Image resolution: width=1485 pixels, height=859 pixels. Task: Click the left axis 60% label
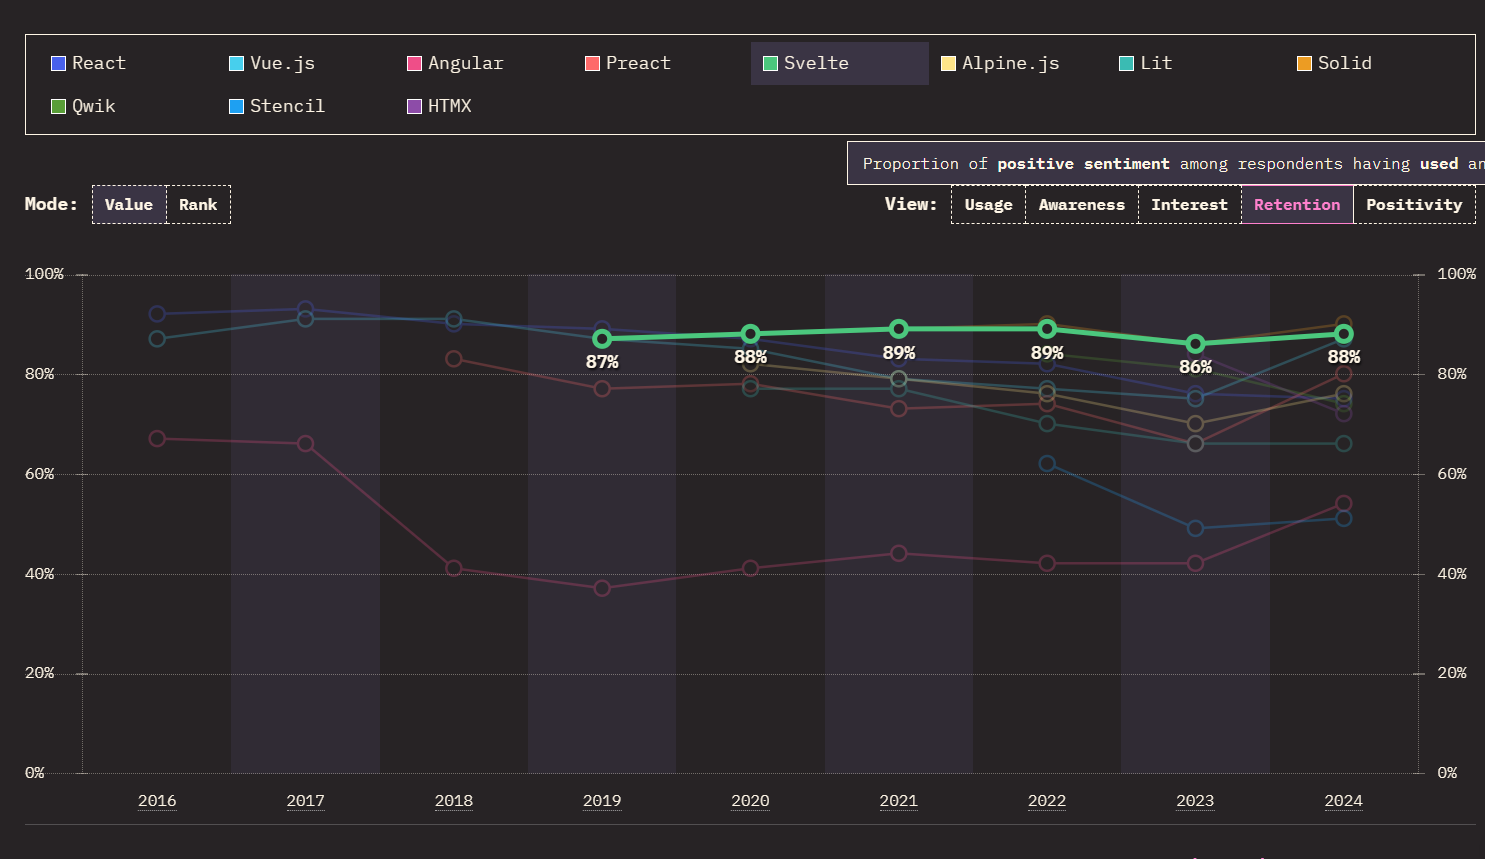click(39, 474)
